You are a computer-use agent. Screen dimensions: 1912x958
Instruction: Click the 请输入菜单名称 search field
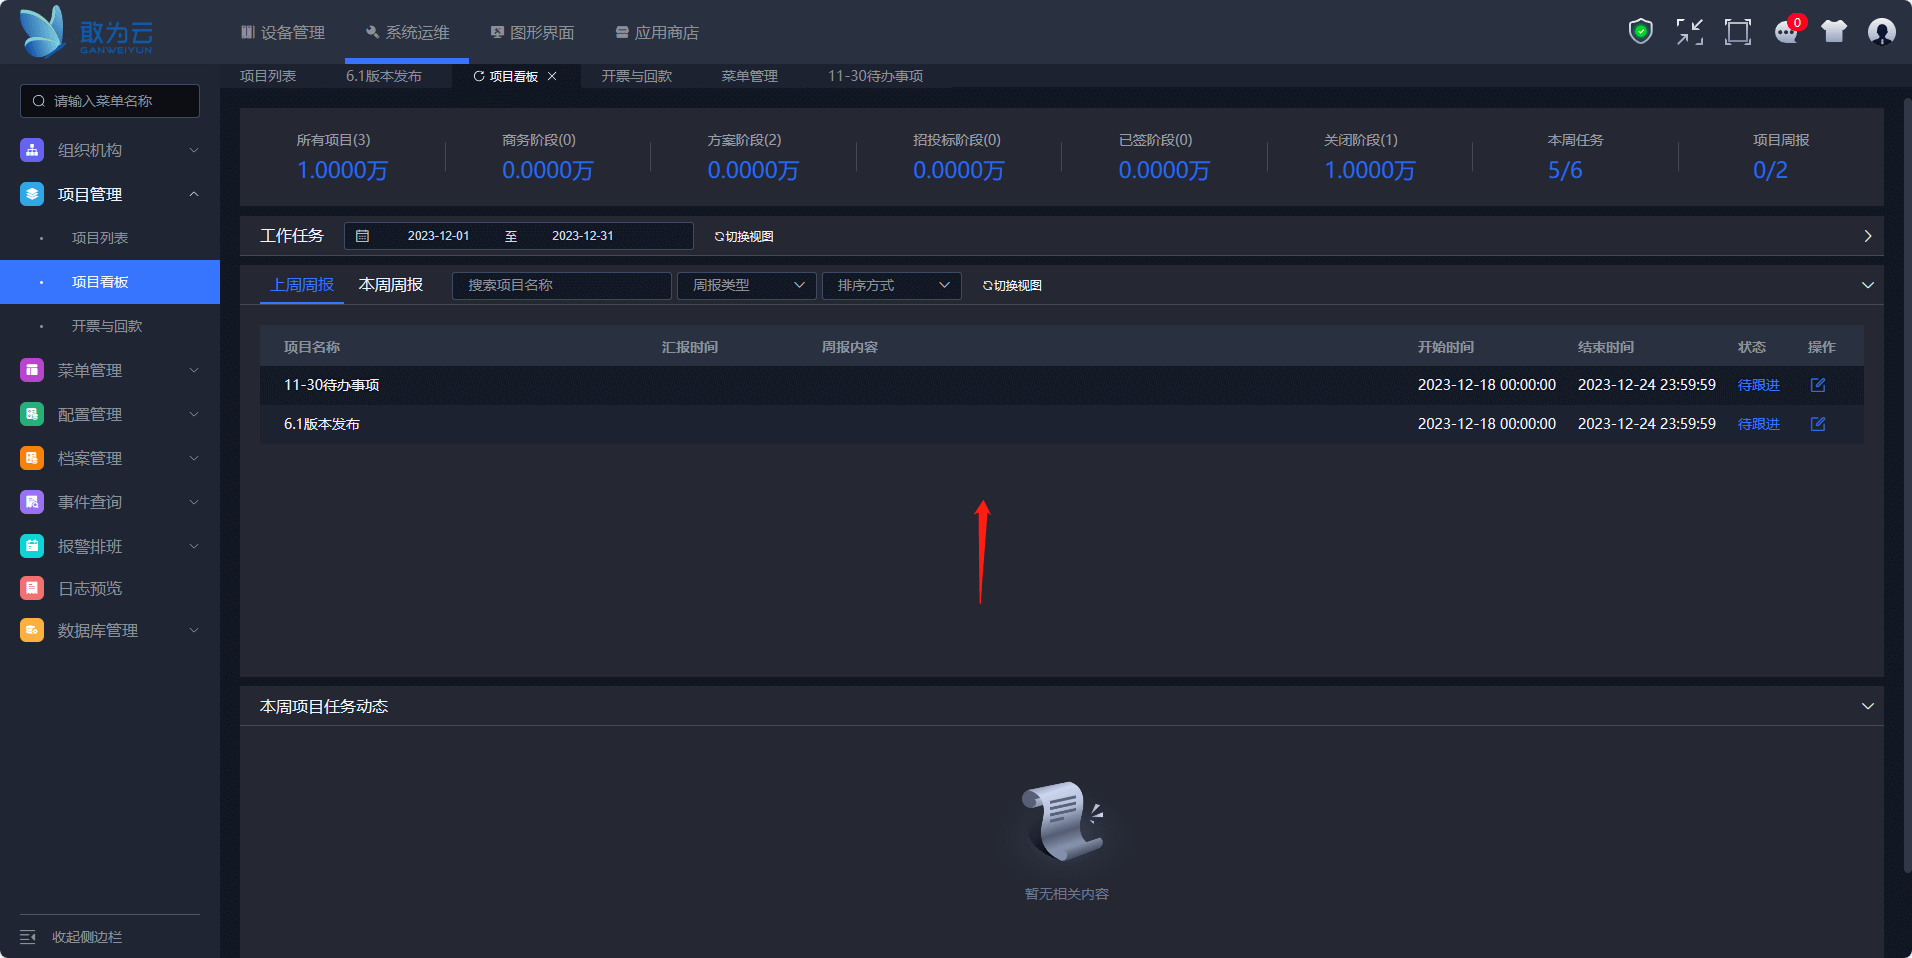click(110, 101)
